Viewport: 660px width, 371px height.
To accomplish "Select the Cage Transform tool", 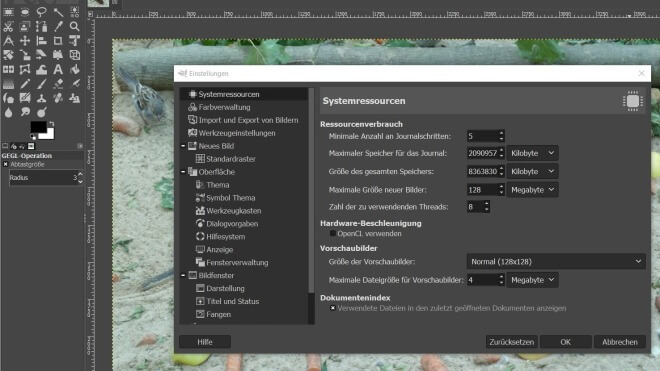I will [x=25, y=69].
